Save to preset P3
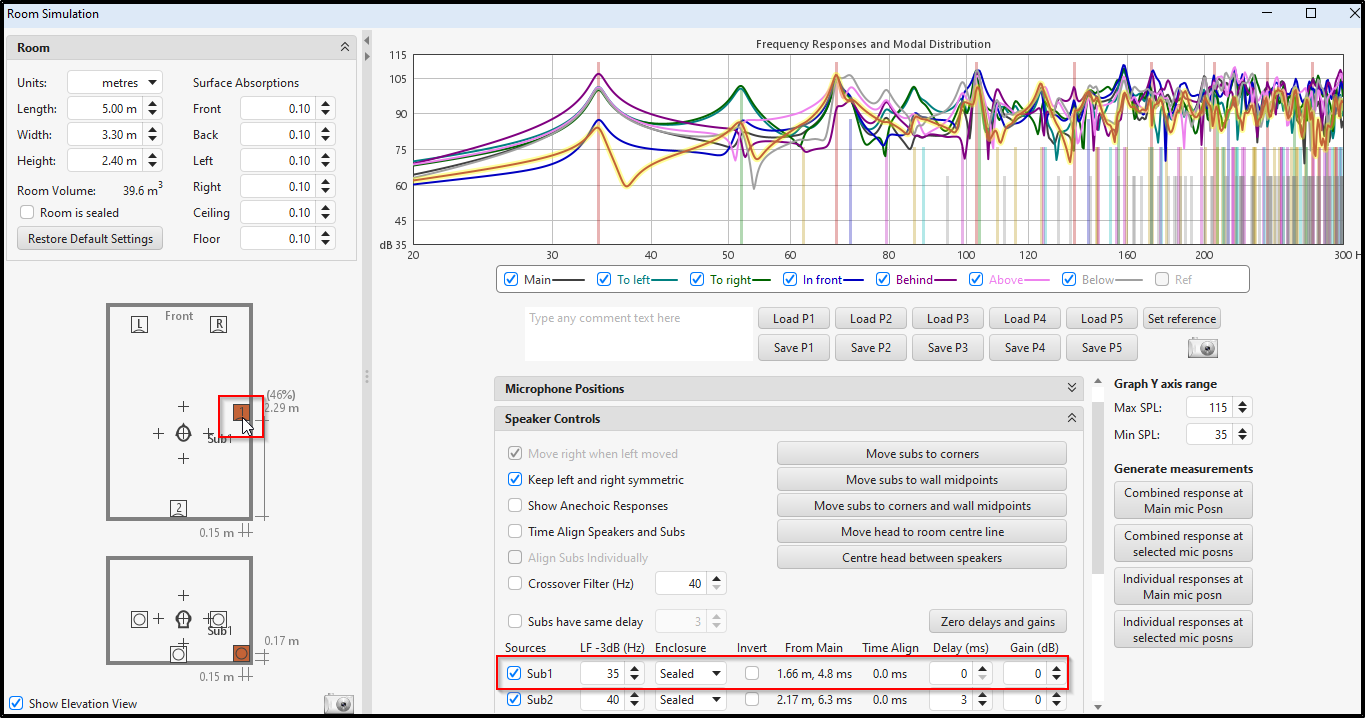1365x718 pixels. 948,347
